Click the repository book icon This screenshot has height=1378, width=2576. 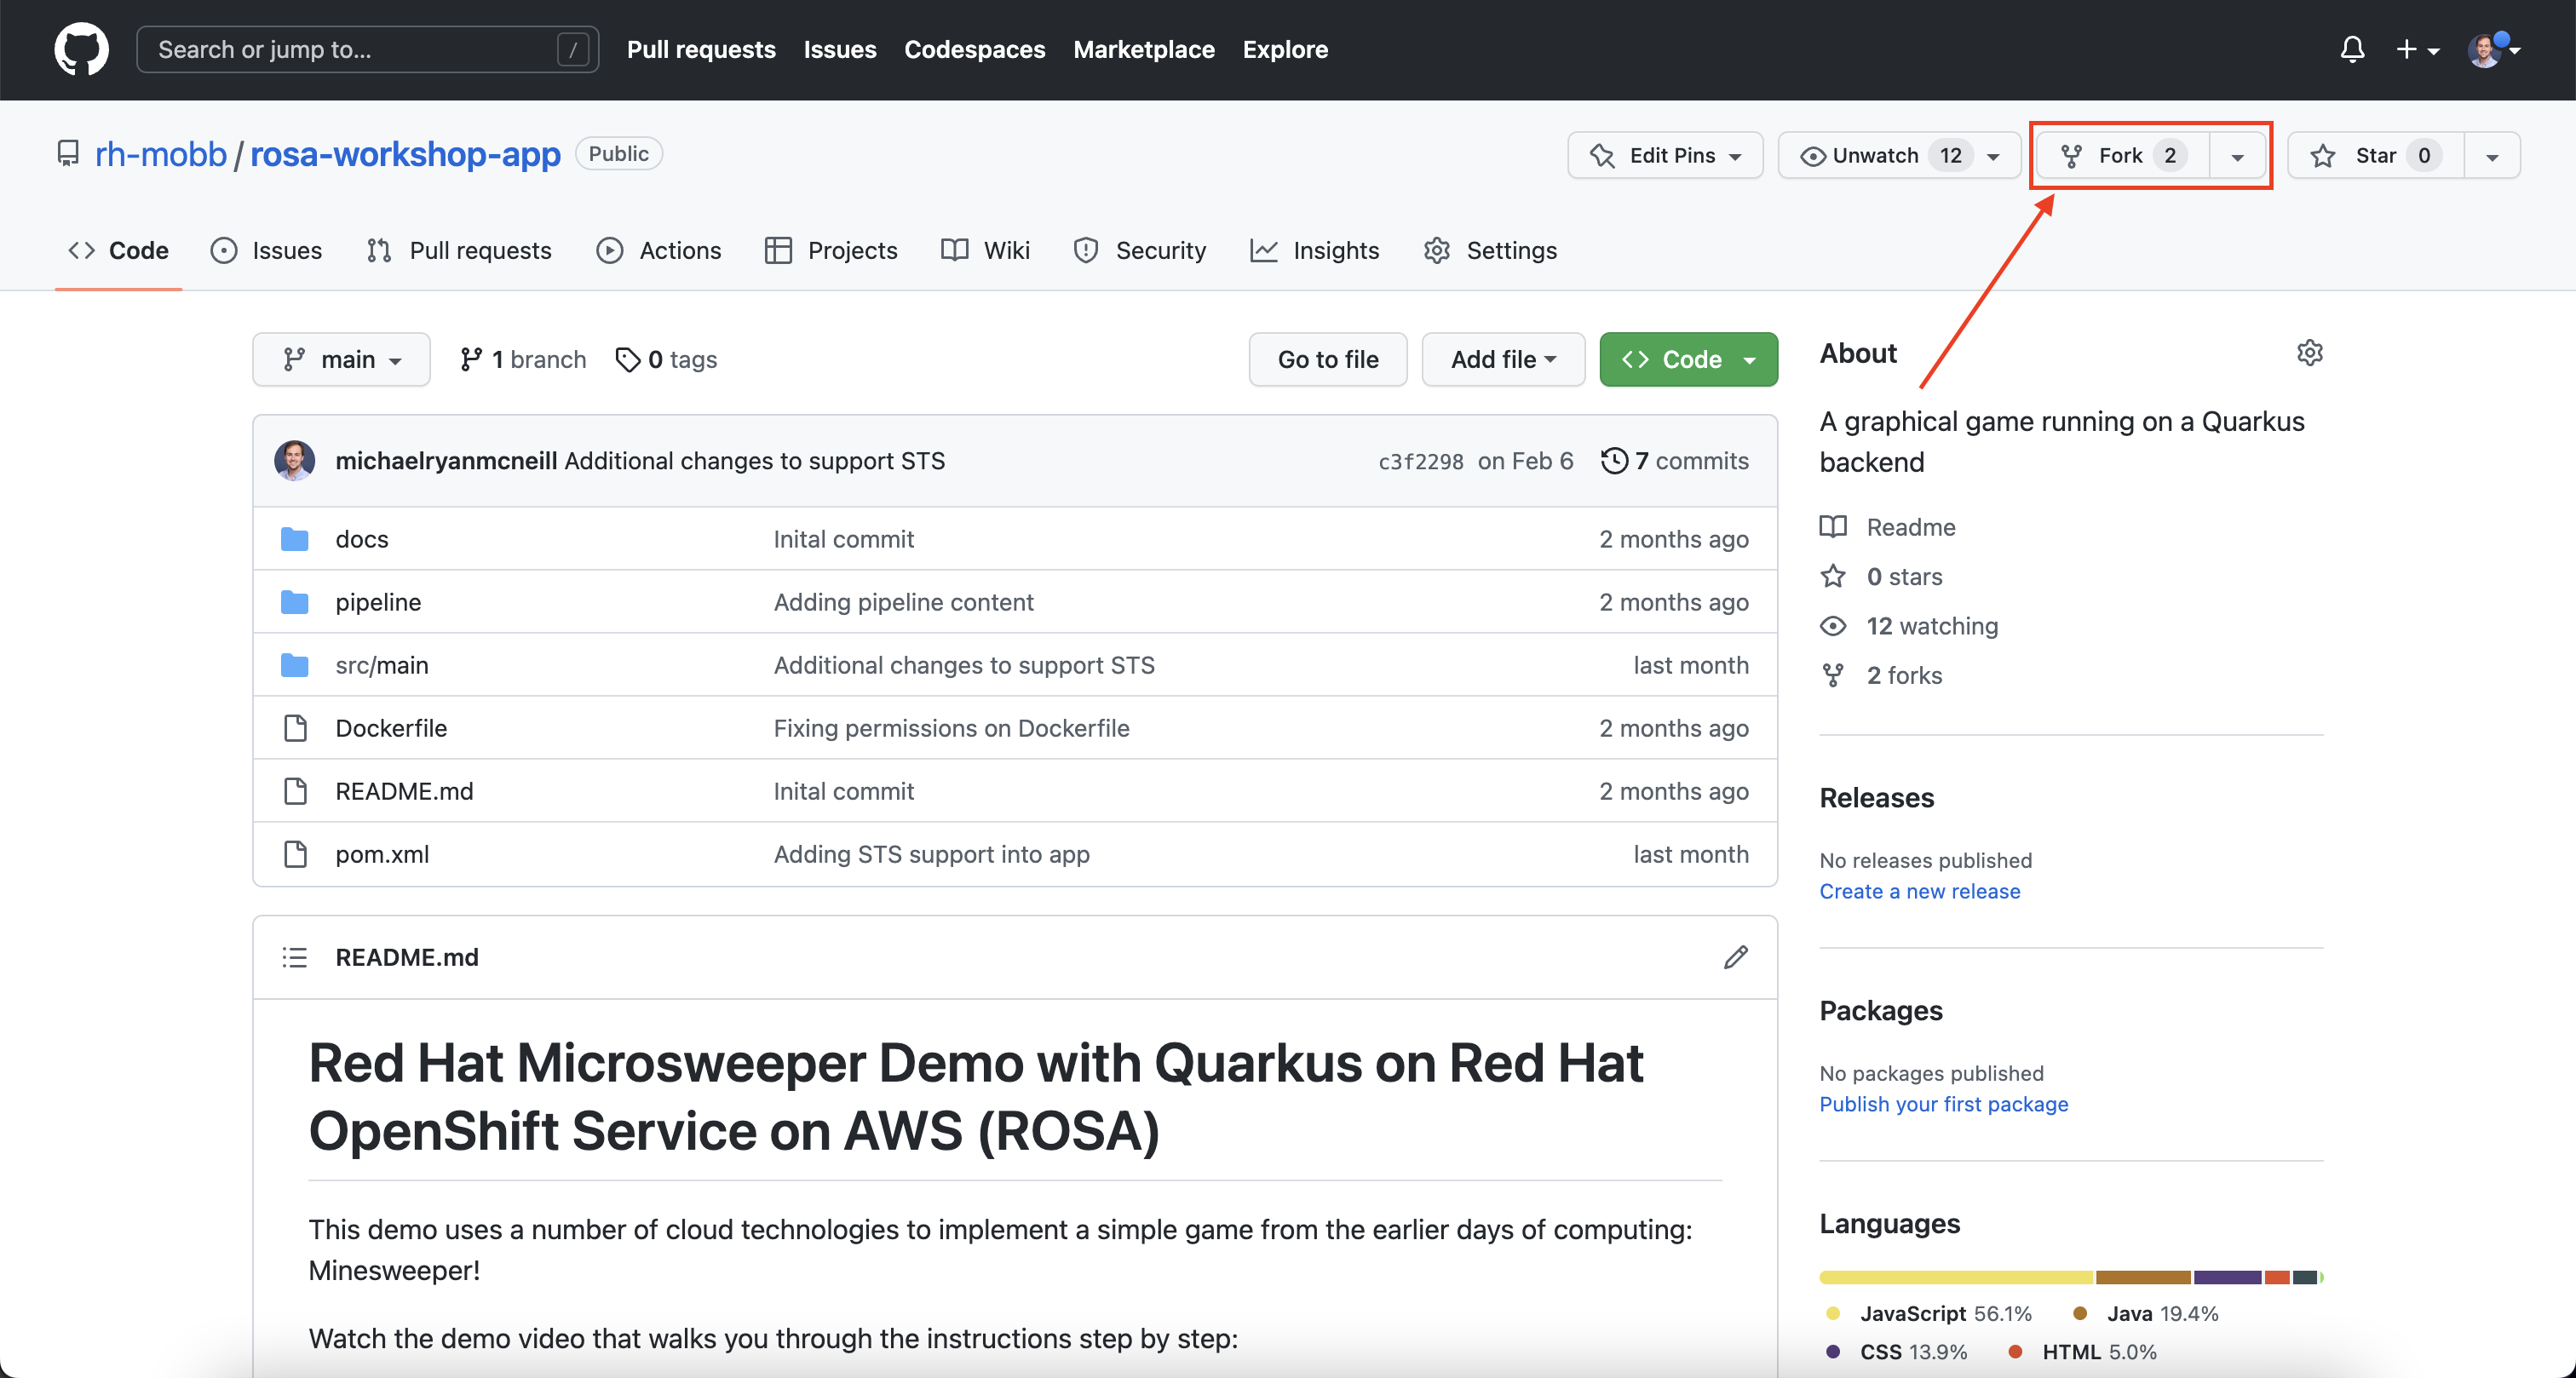click(68, 154)
